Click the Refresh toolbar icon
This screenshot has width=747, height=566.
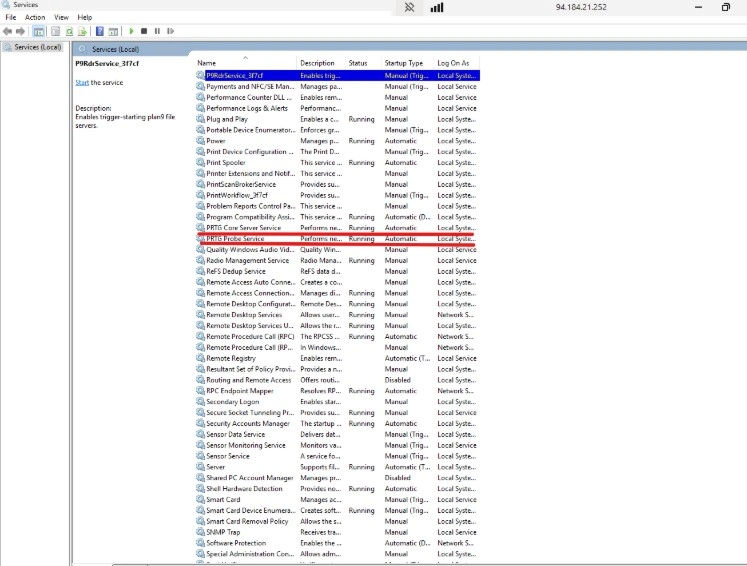70,31
